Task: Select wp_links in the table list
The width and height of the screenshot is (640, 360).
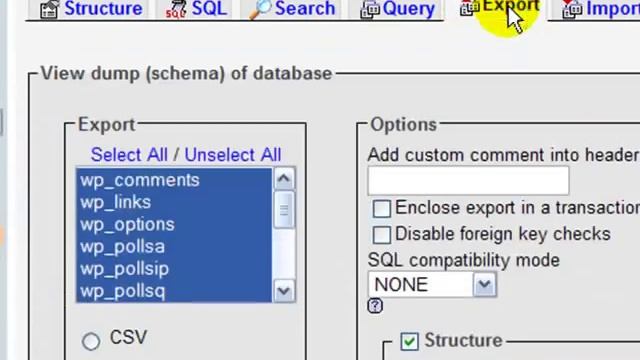Action: pyautogui.click(x=174, y=202)
